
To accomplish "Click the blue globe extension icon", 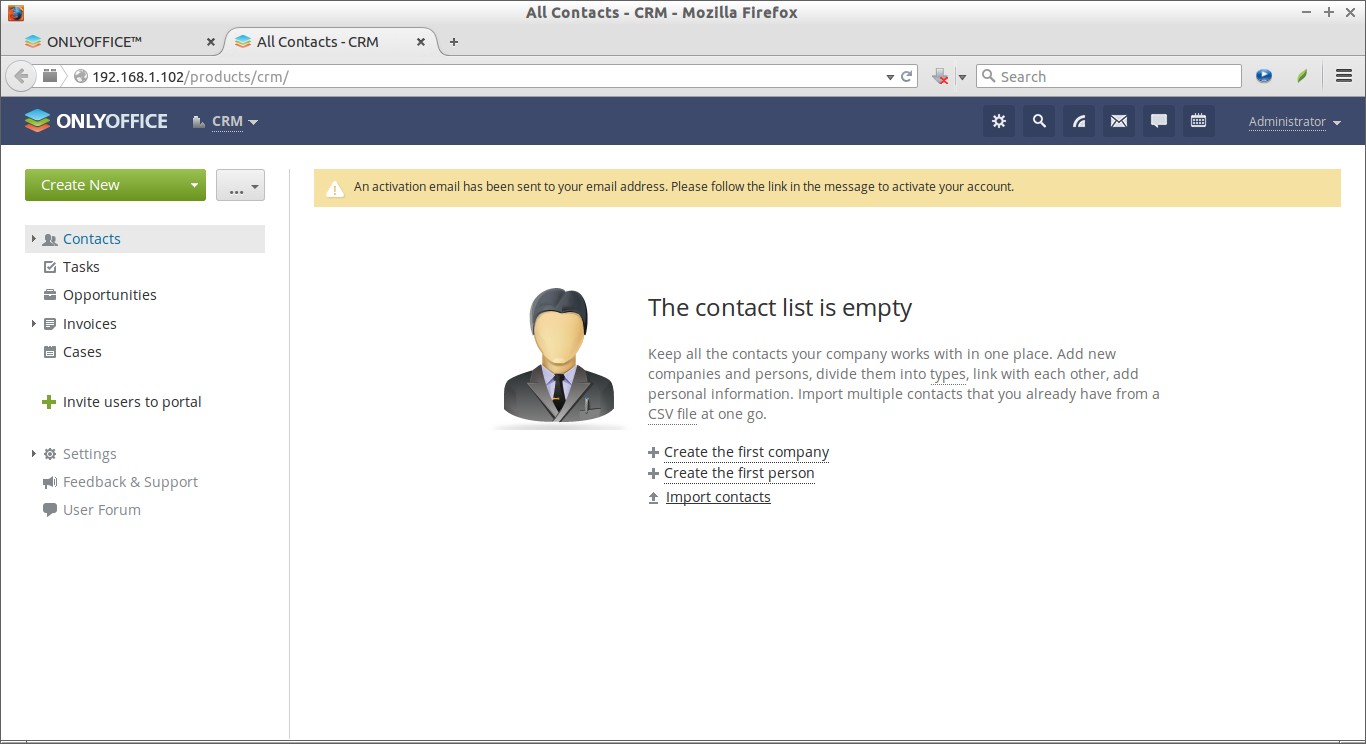I will point(1264,76).
